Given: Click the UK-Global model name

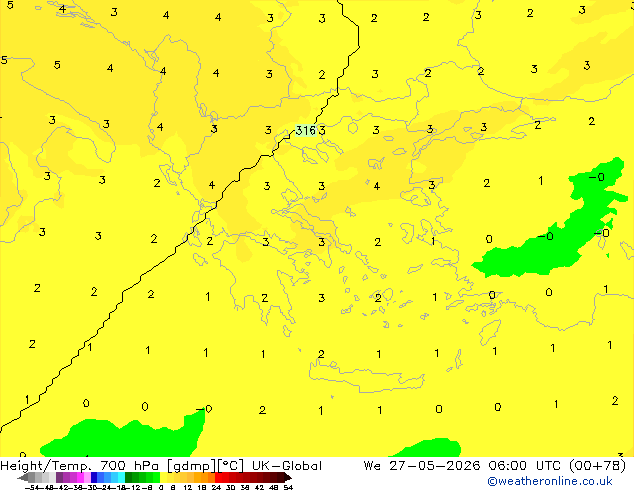Looking at the screenshot, I should tap(287, 466).
